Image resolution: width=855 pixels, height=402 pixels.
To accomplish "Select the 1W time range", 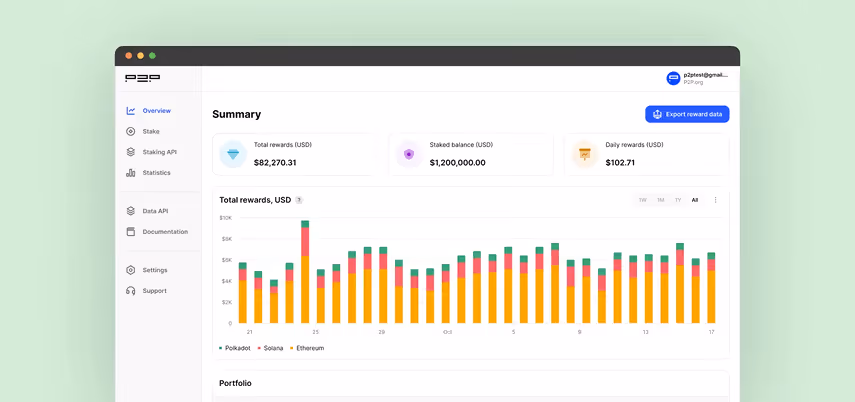I will [x=643, y=200].
